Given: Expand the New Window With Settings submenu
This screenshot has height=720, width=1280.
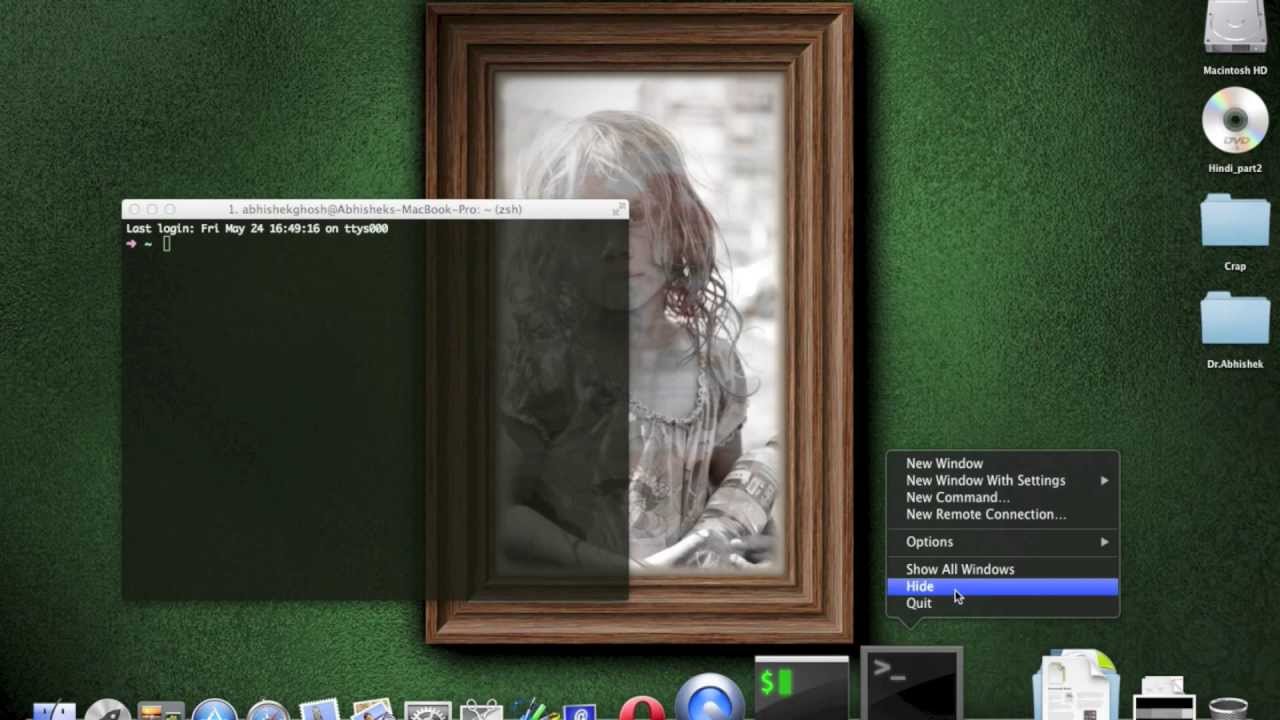Looking at the screenshot, I should [x=1003, y=480].
